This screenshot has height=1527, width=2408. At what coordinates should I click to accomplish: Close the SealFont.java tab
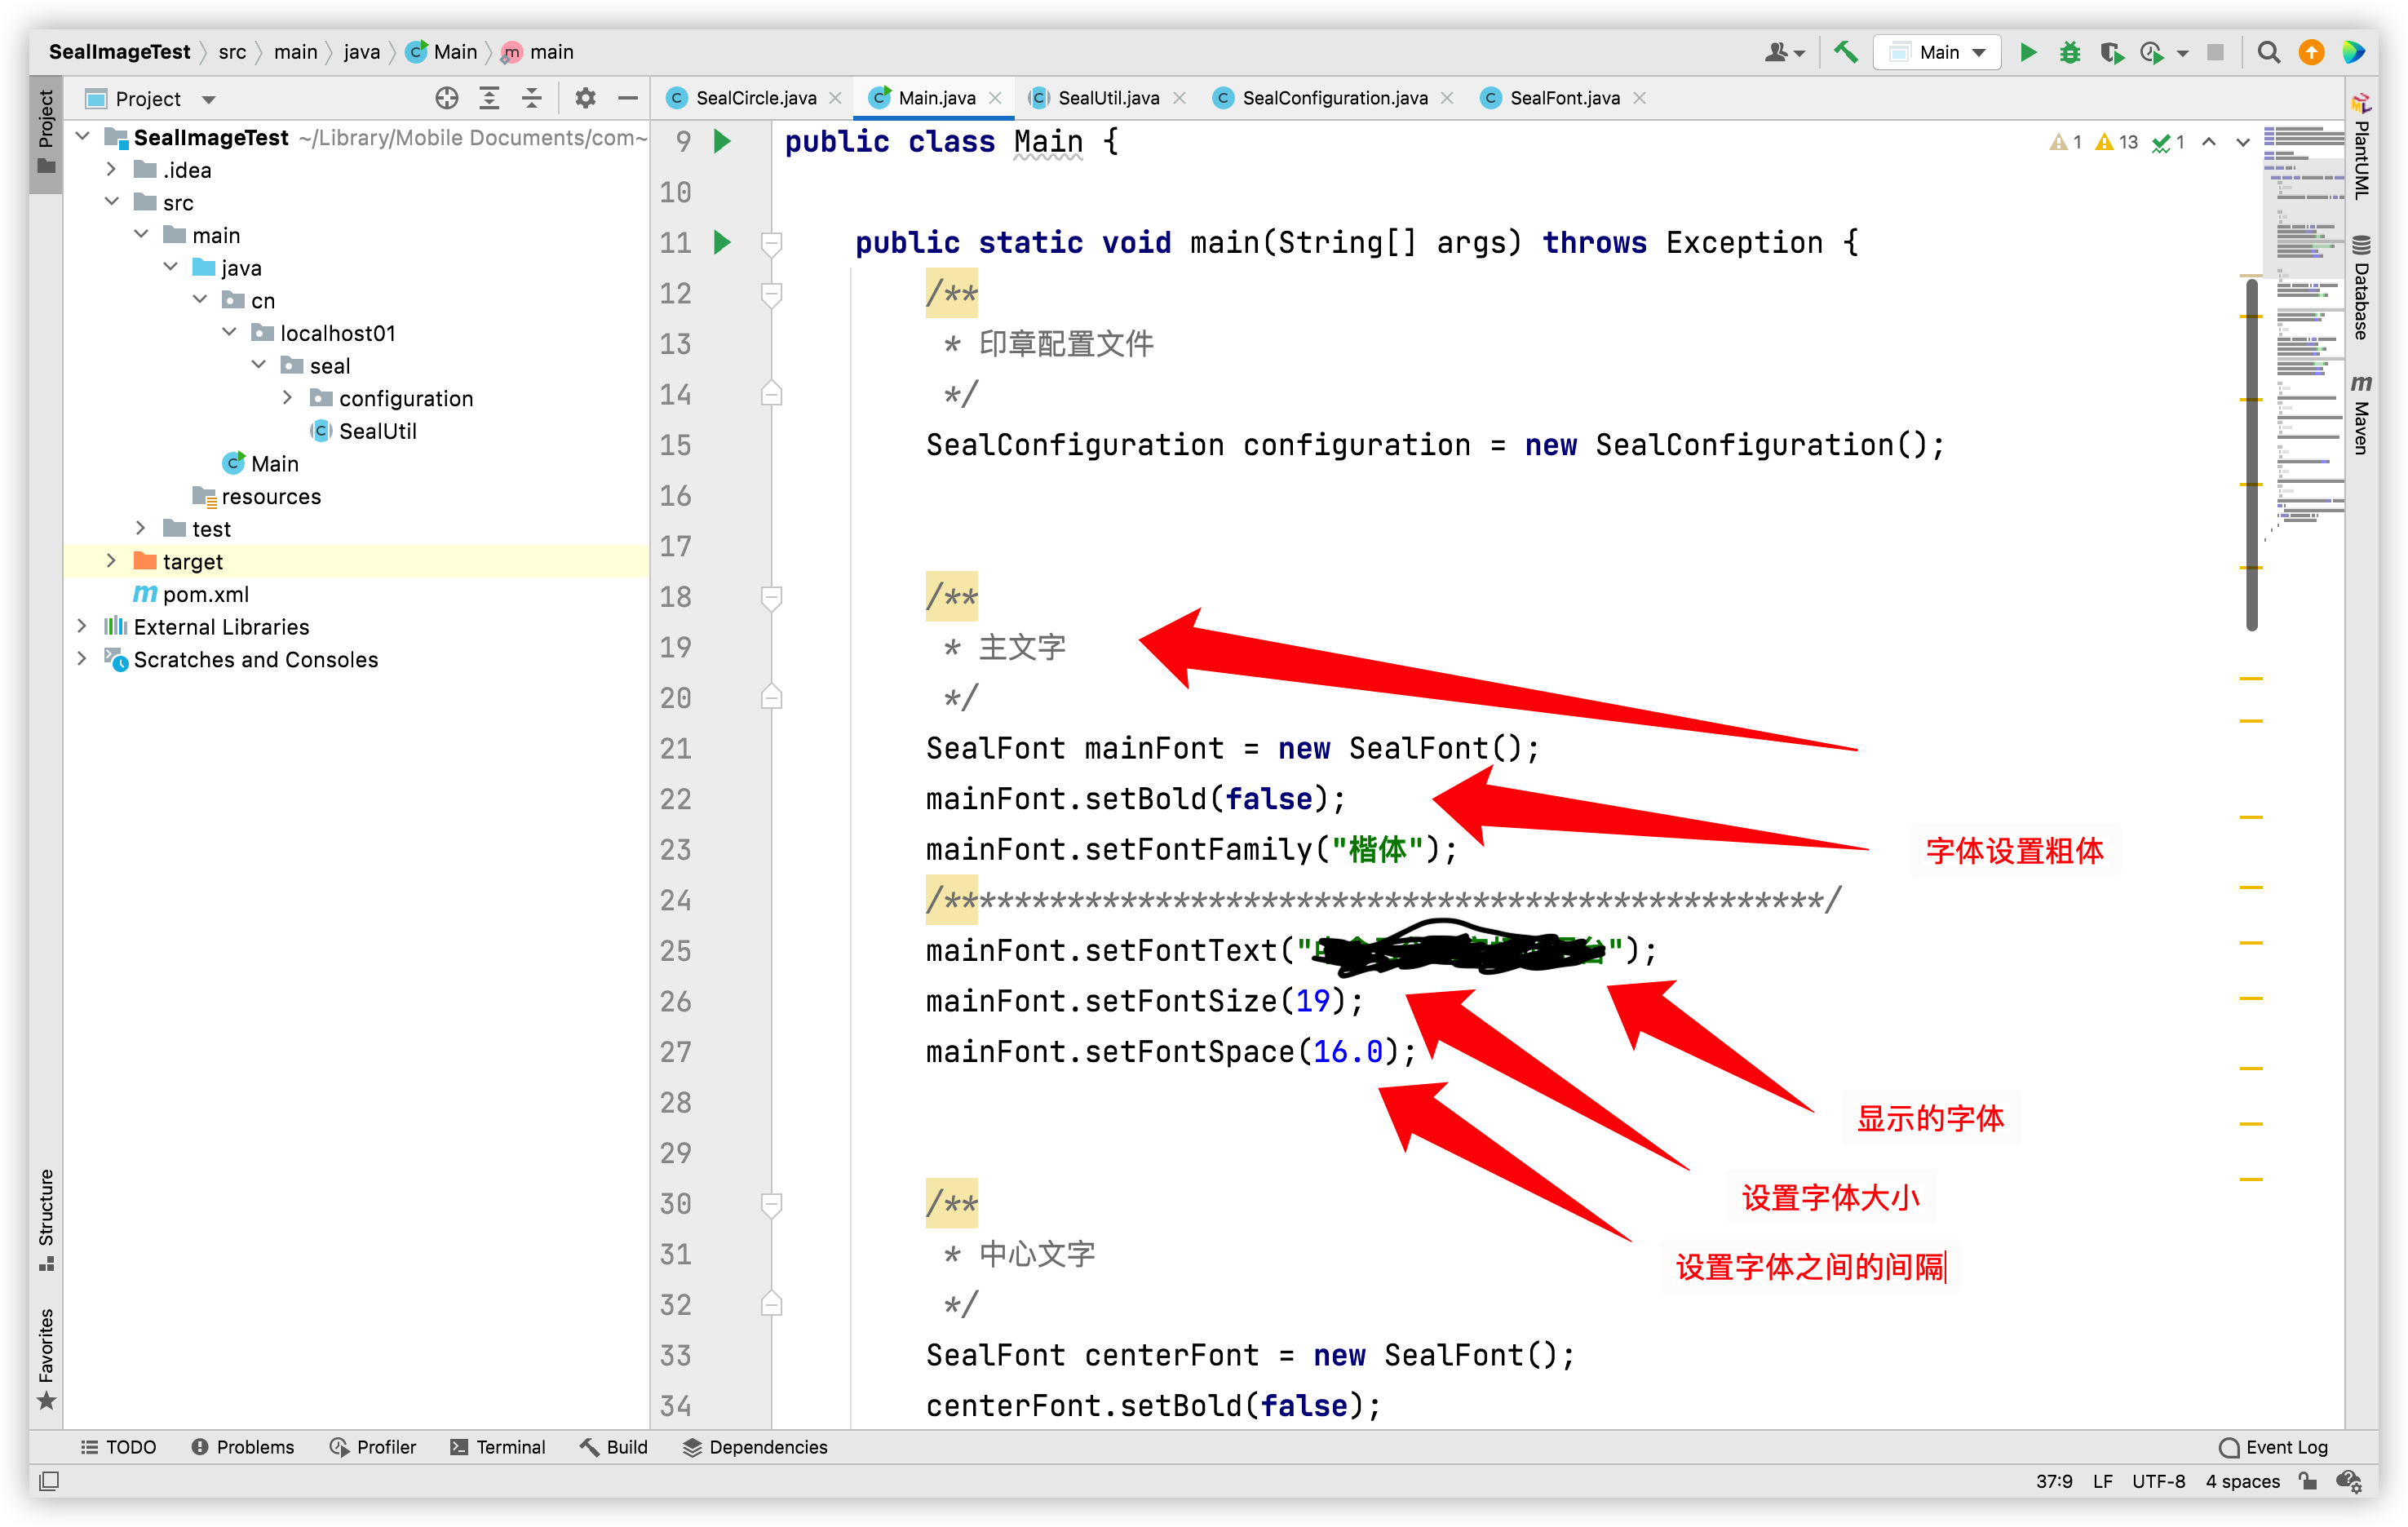click(x=1639, y=98)
